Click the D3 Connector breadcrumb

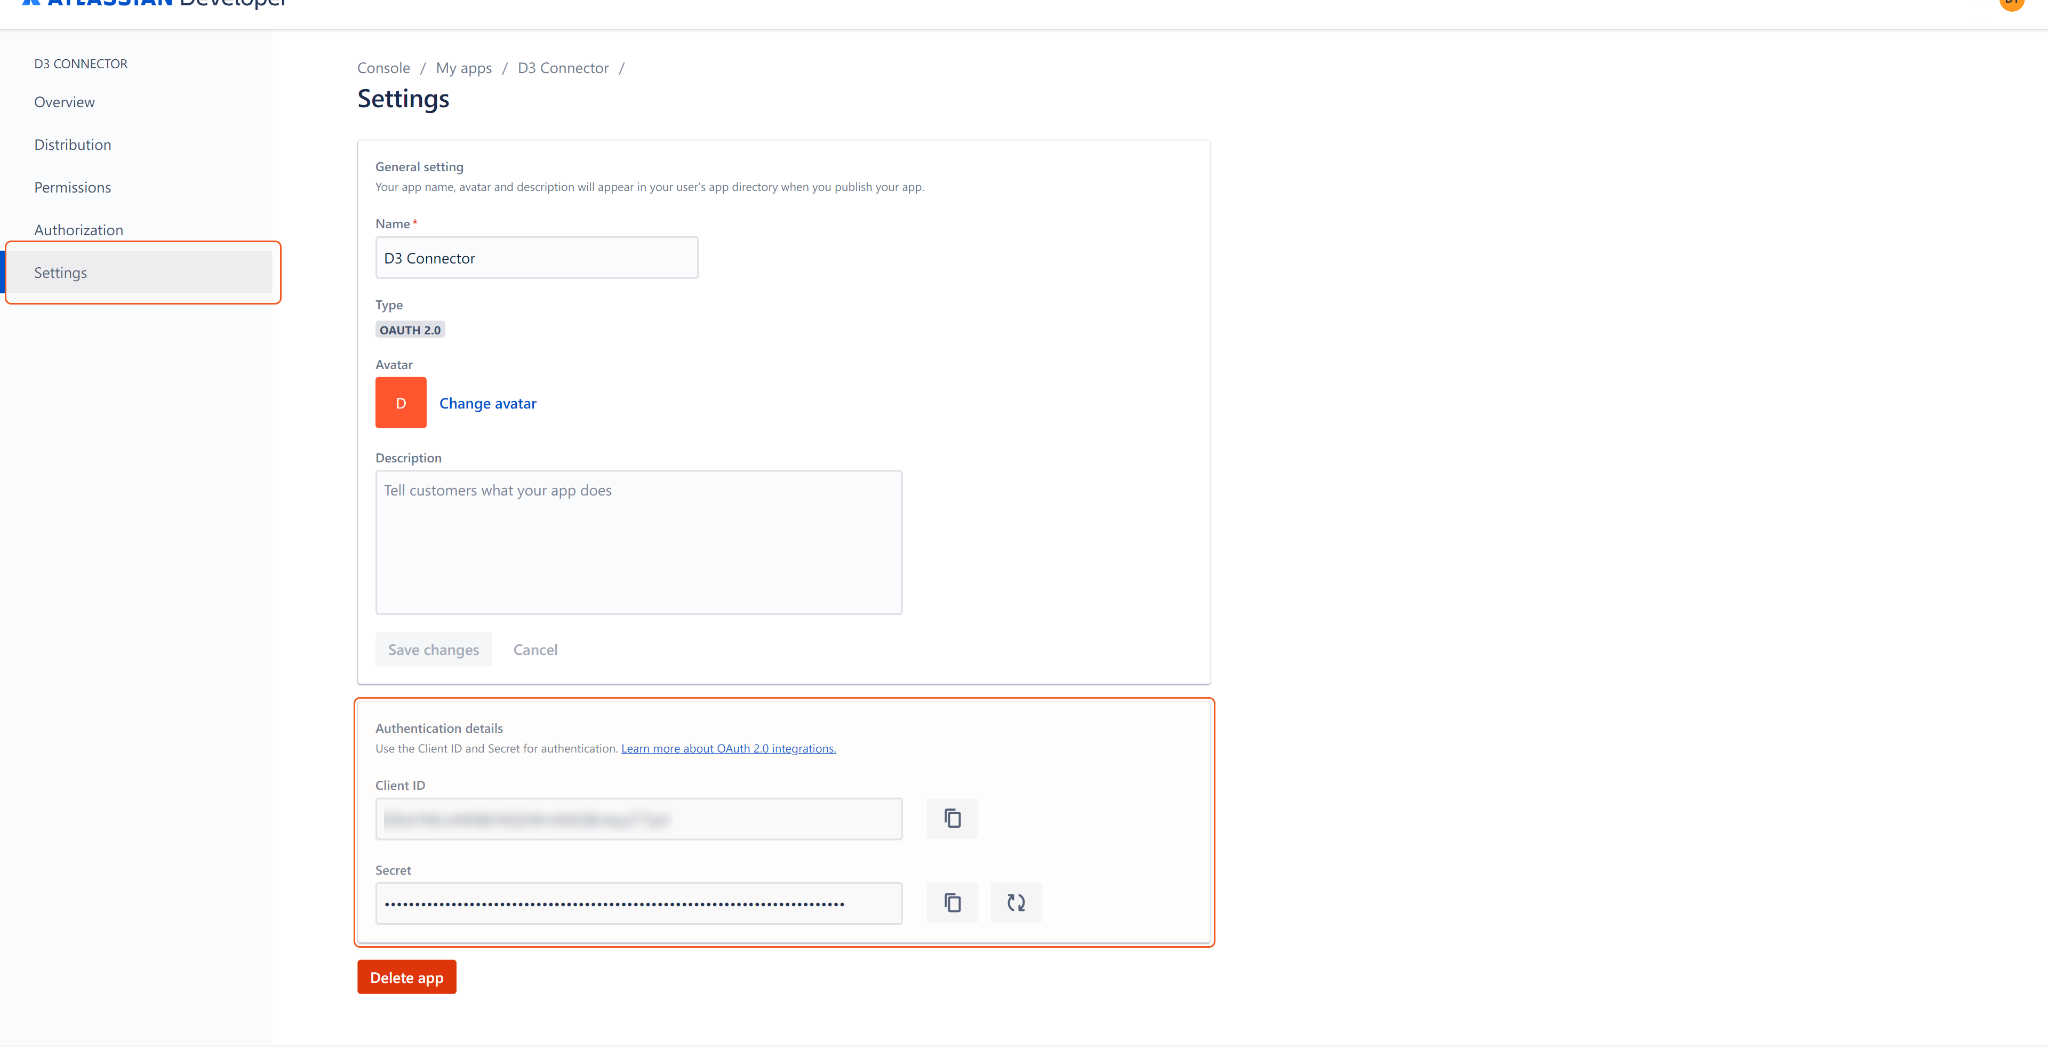click(x=563, y=68)
